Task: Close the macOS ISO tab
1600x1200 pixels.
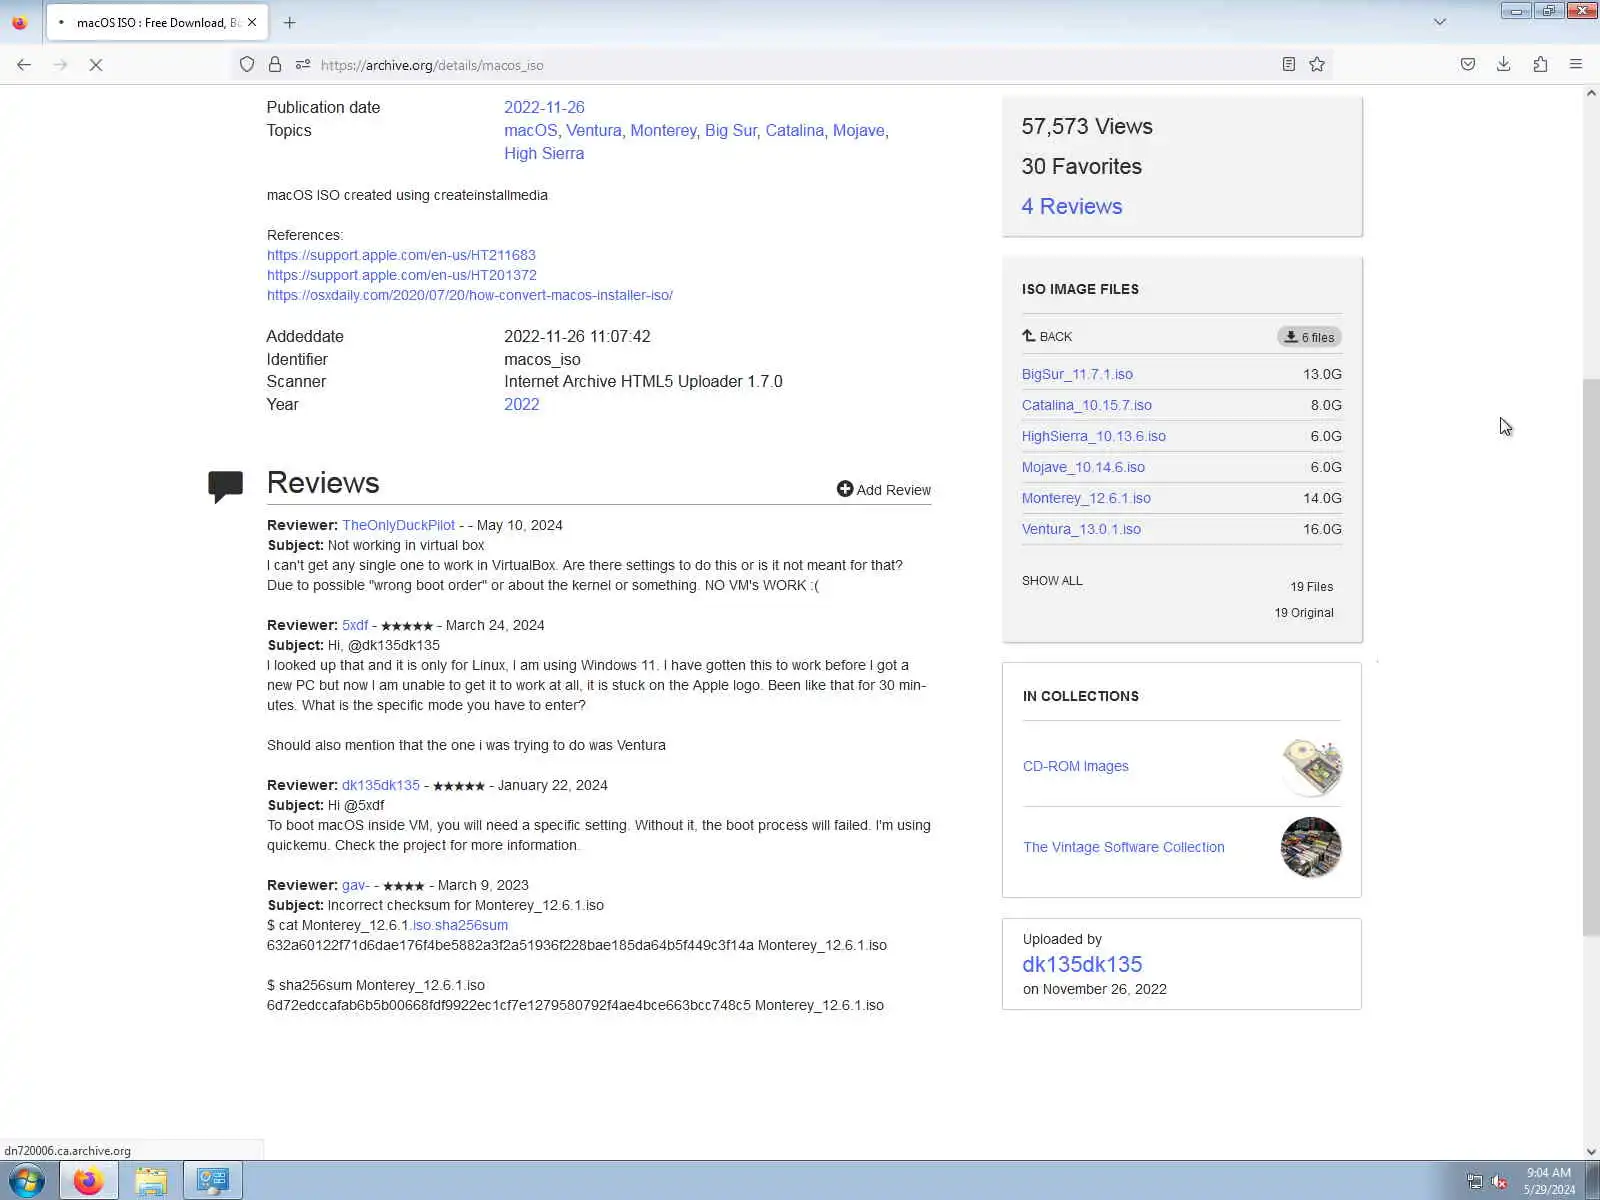Action: 252,22
